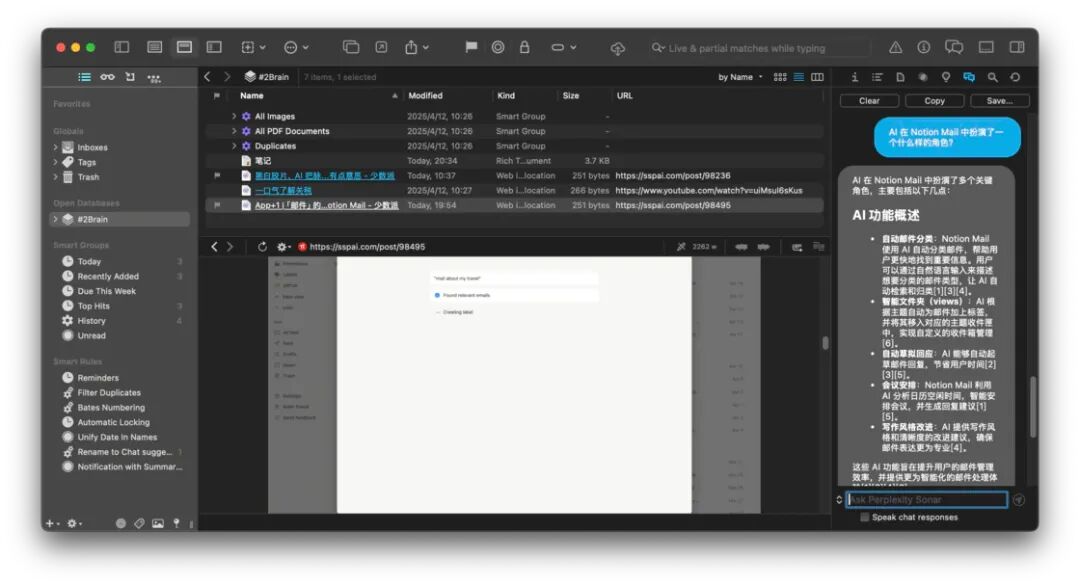Open the chat bubbles icon in the toolbar

(x=954, y=47)
